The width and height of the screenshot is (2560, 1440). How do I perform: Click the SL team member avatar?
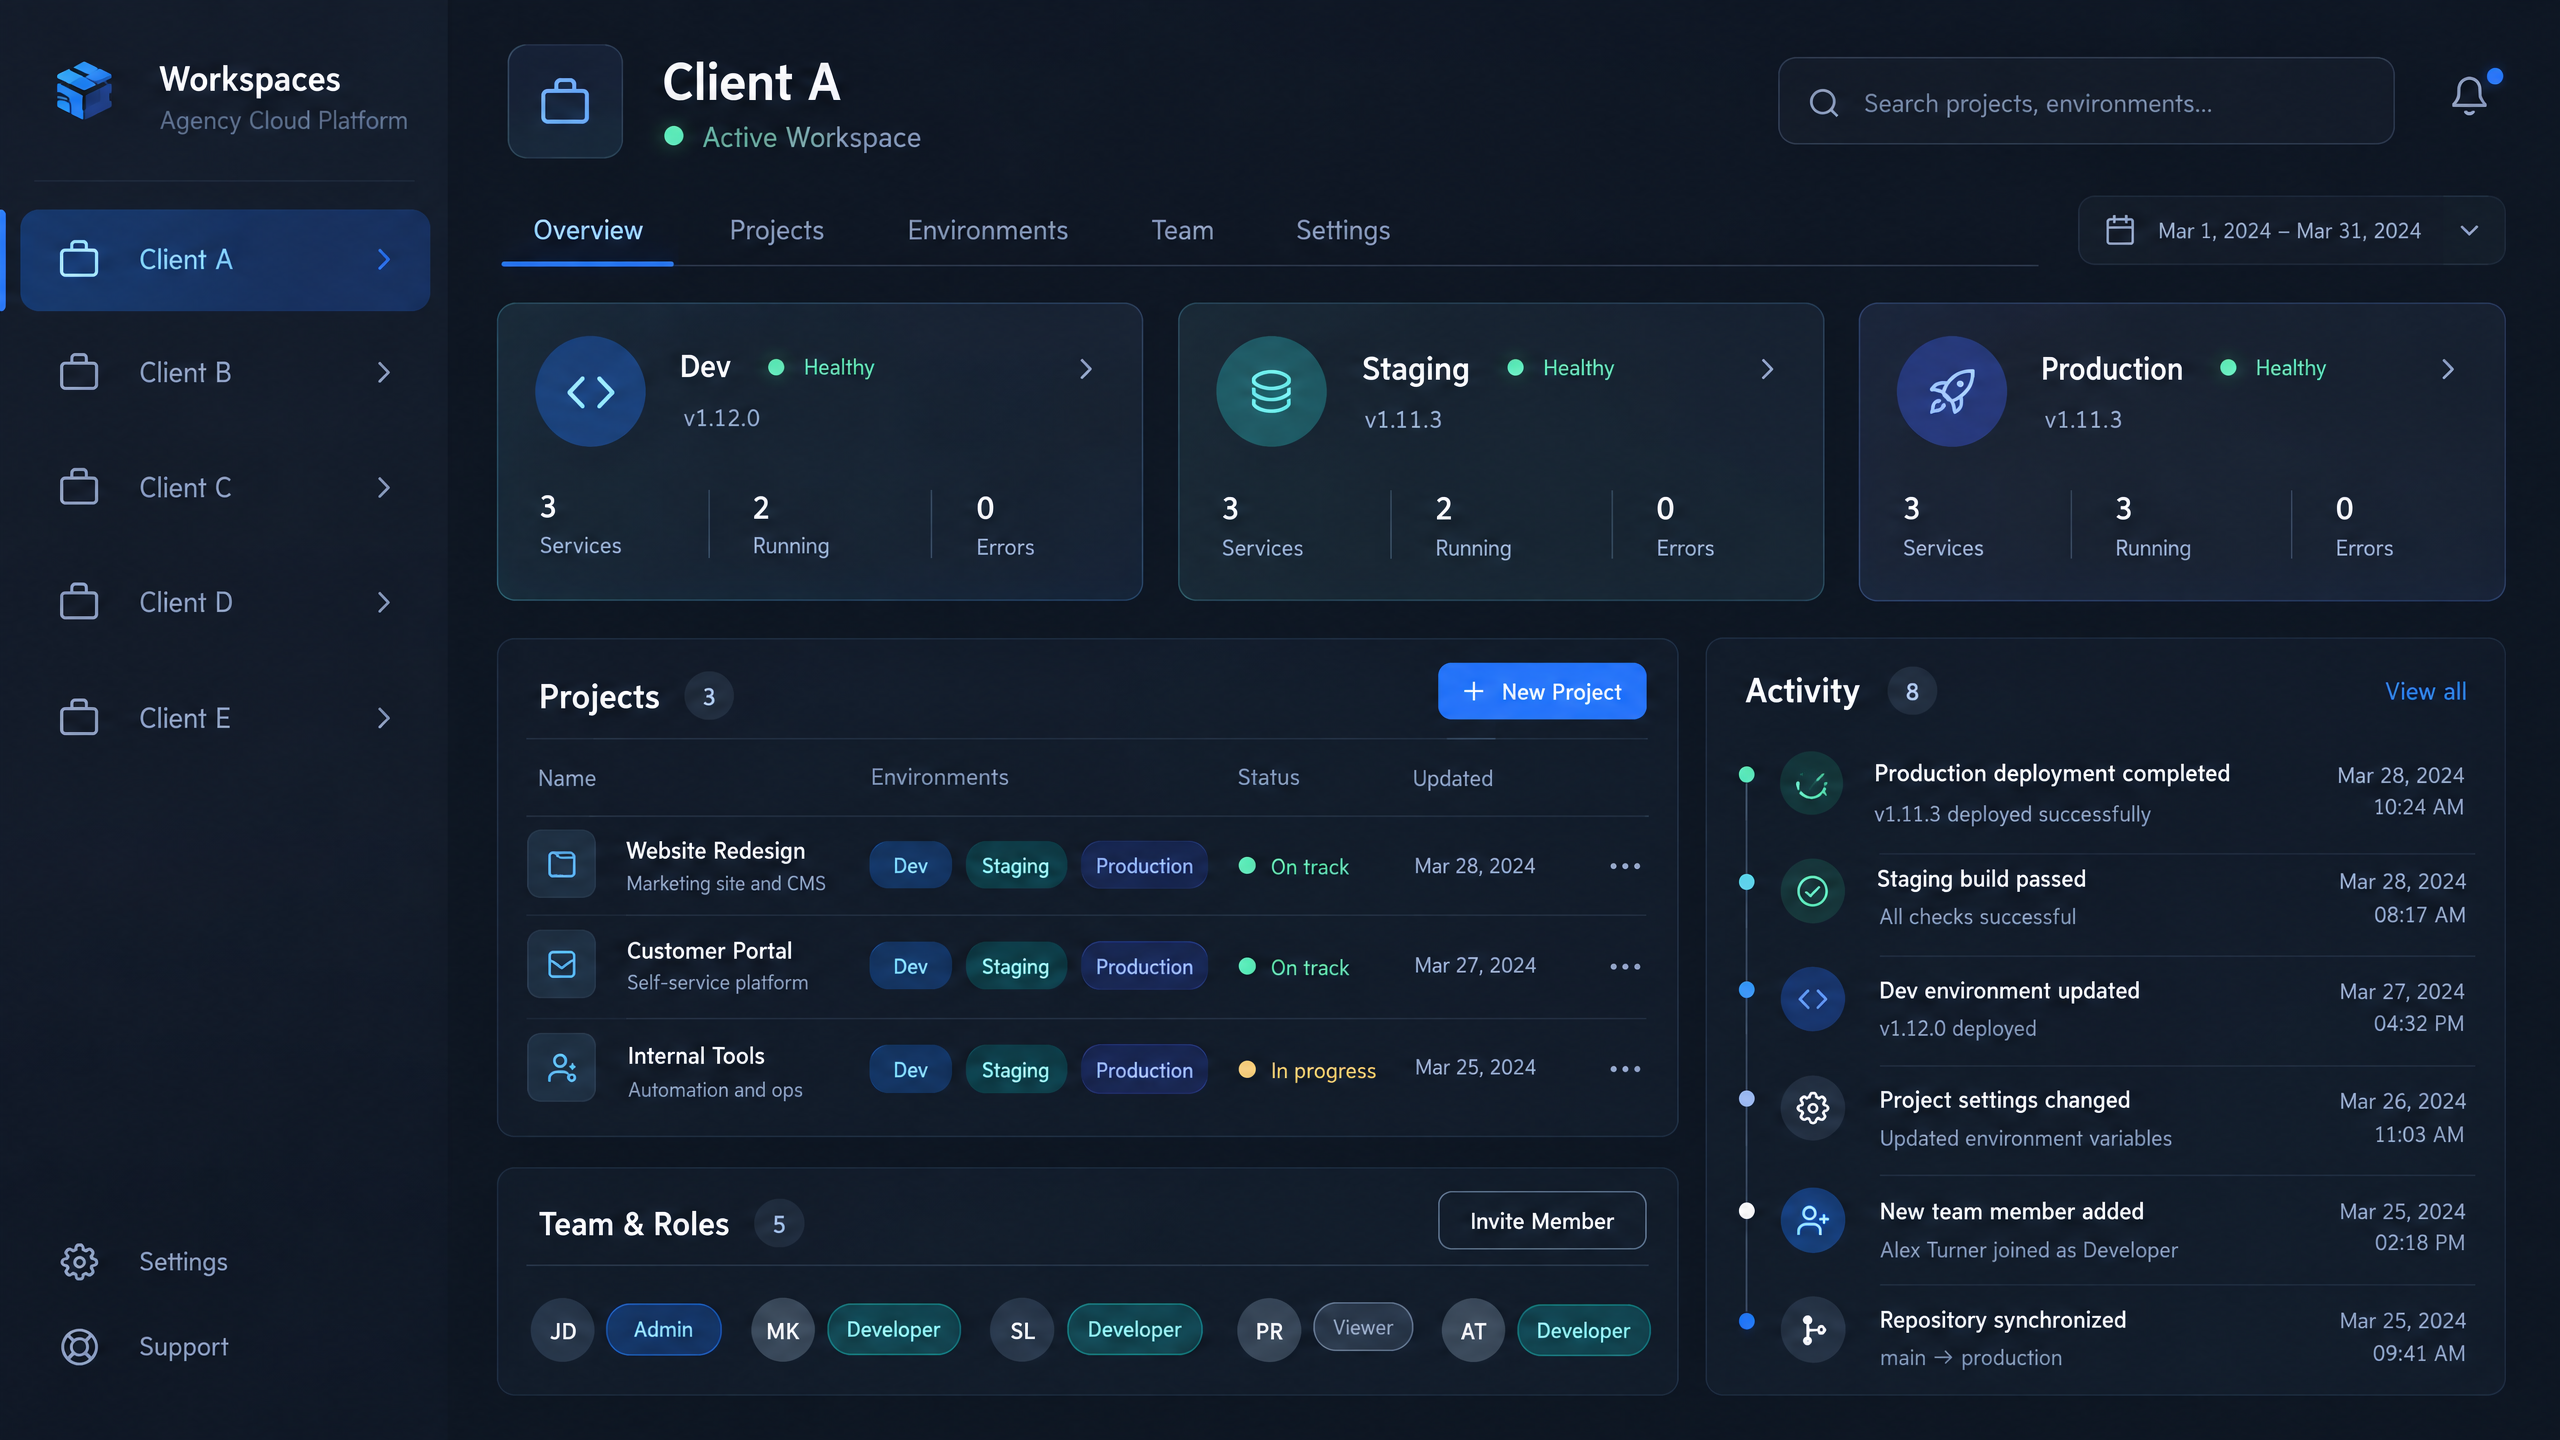coord(1022,1330)
